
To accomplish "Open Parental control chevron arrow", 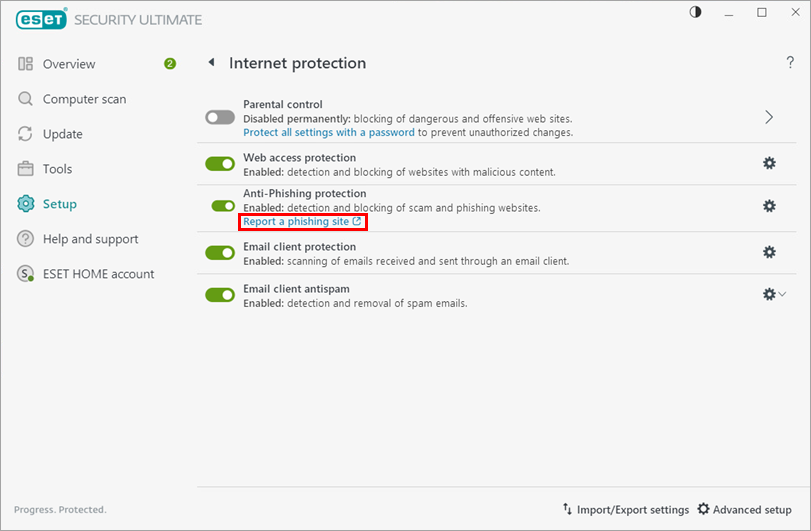I will (769, 117).
